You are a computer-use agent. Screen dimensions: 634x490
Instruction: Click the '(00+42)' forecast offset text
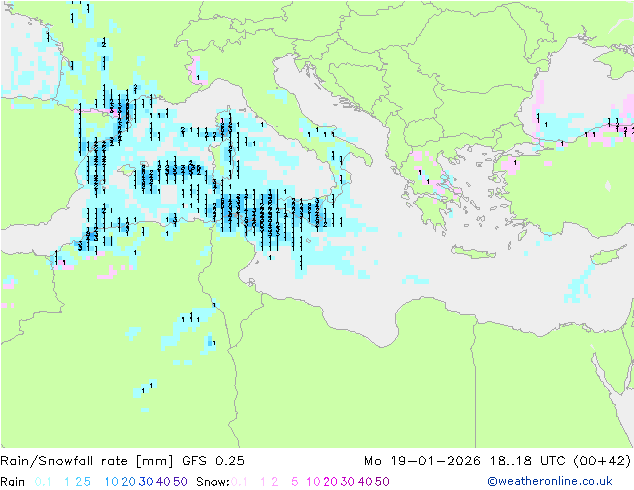point(602,461)
